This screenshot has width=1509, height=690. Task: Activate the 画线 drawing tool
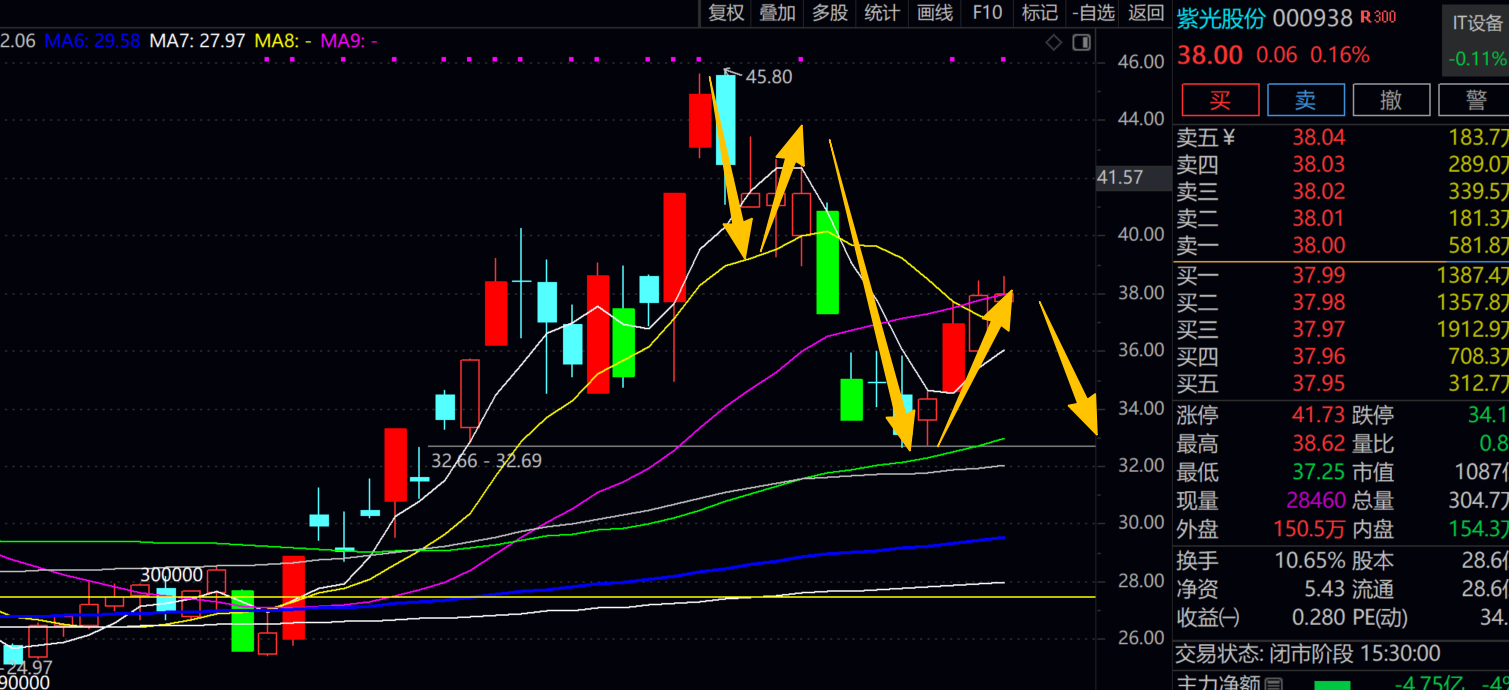[935, 13]
